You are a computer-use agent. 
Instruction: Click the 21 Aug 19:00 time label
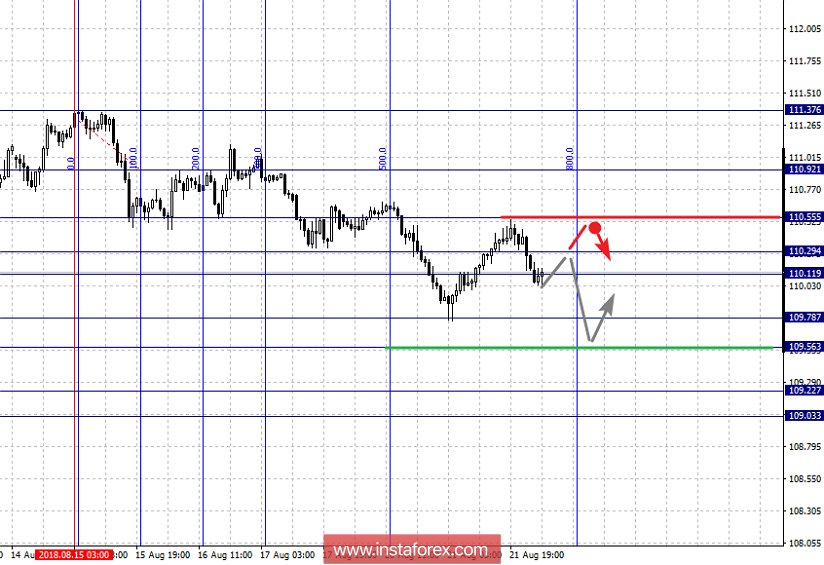537,555
